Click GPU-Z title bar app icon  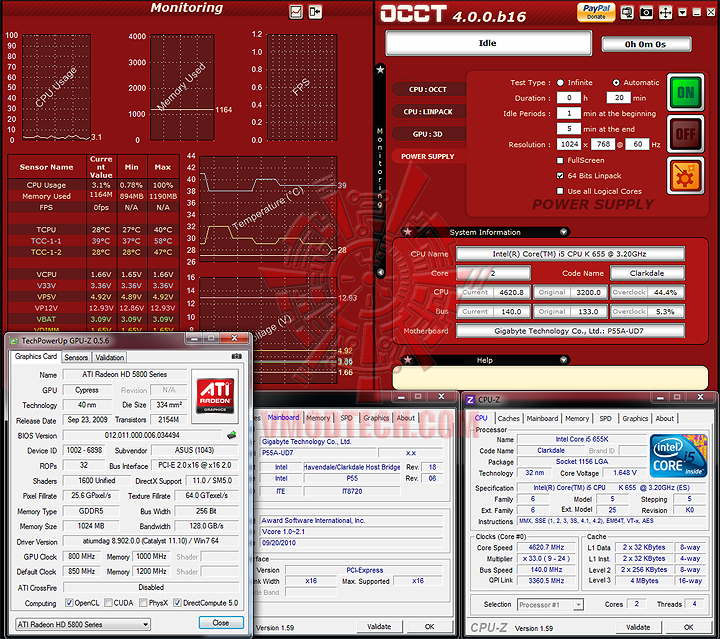point(14,341)
